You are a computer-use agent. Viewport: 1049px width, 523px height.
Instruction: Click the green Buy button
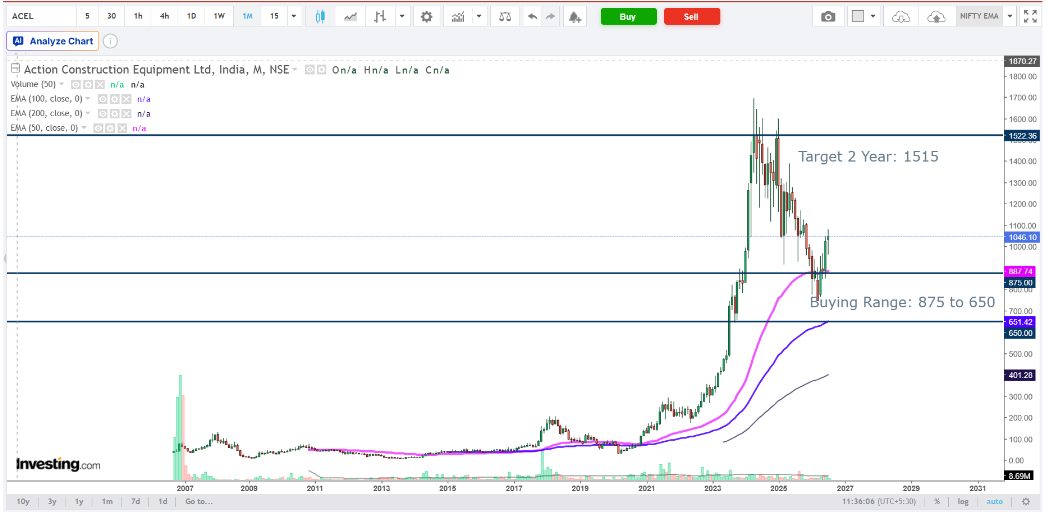tap(628, 17)
